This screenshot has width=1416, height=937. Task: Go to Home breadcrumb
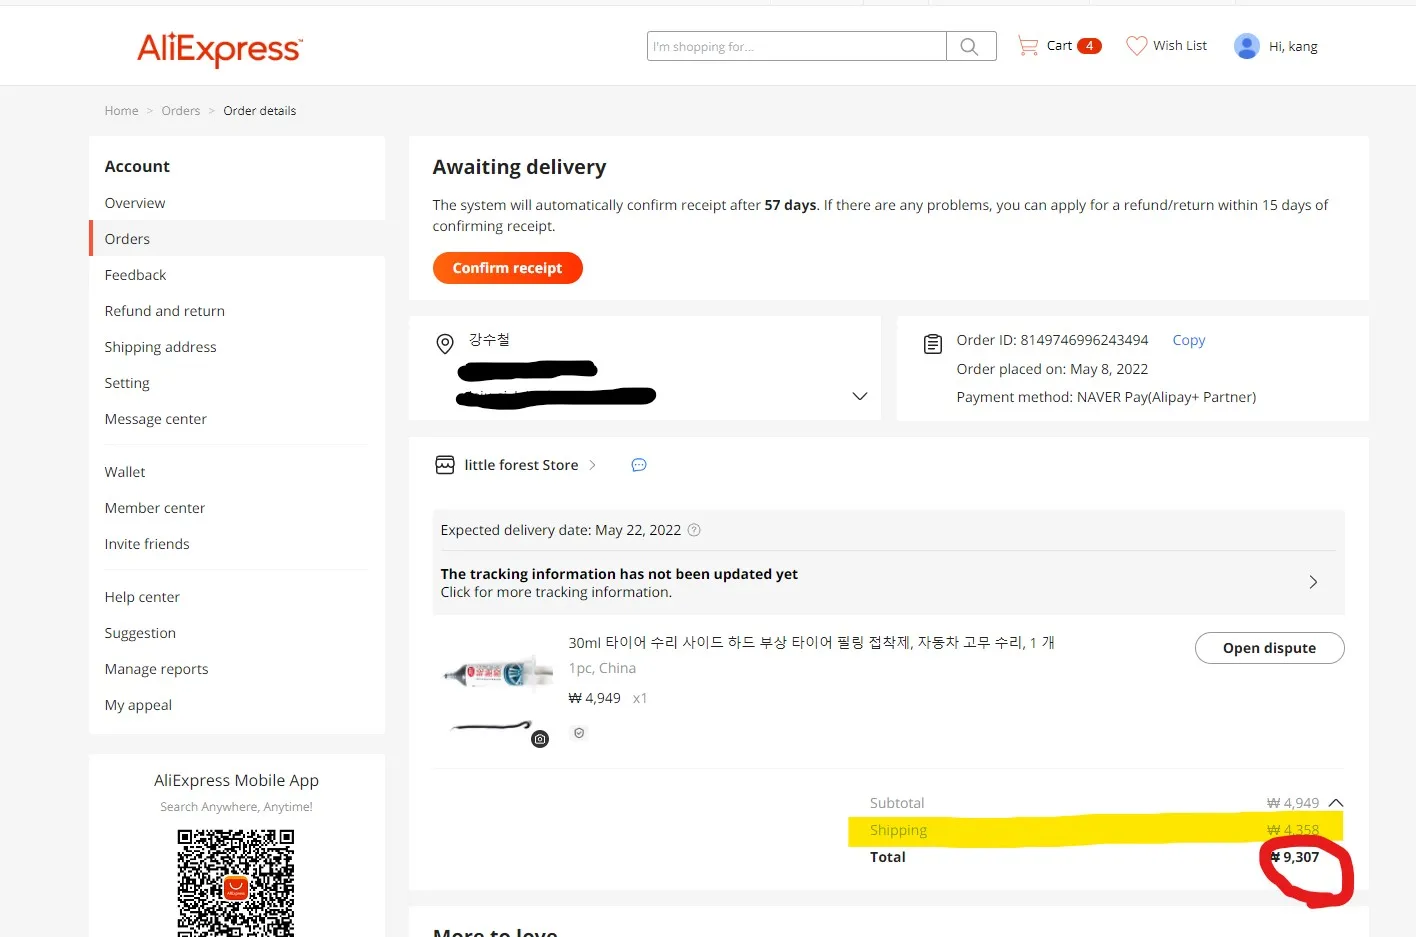122,111
